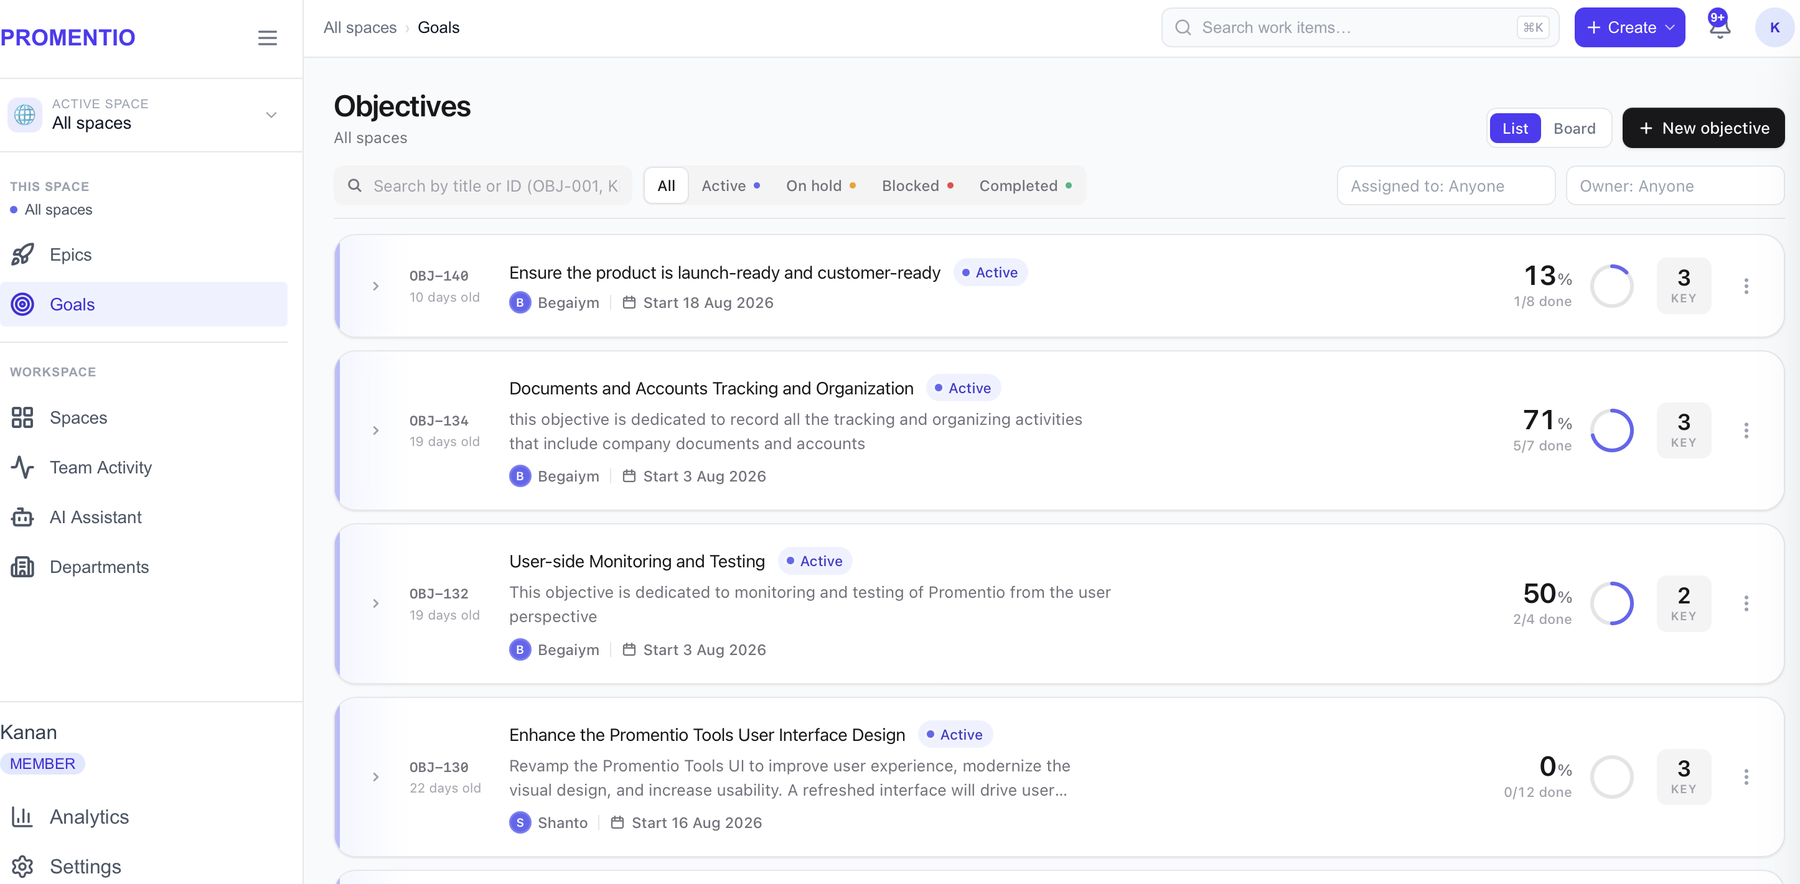Click the Goals target icon
Viewport: 1800px width, 884px height.
[22, 304]
